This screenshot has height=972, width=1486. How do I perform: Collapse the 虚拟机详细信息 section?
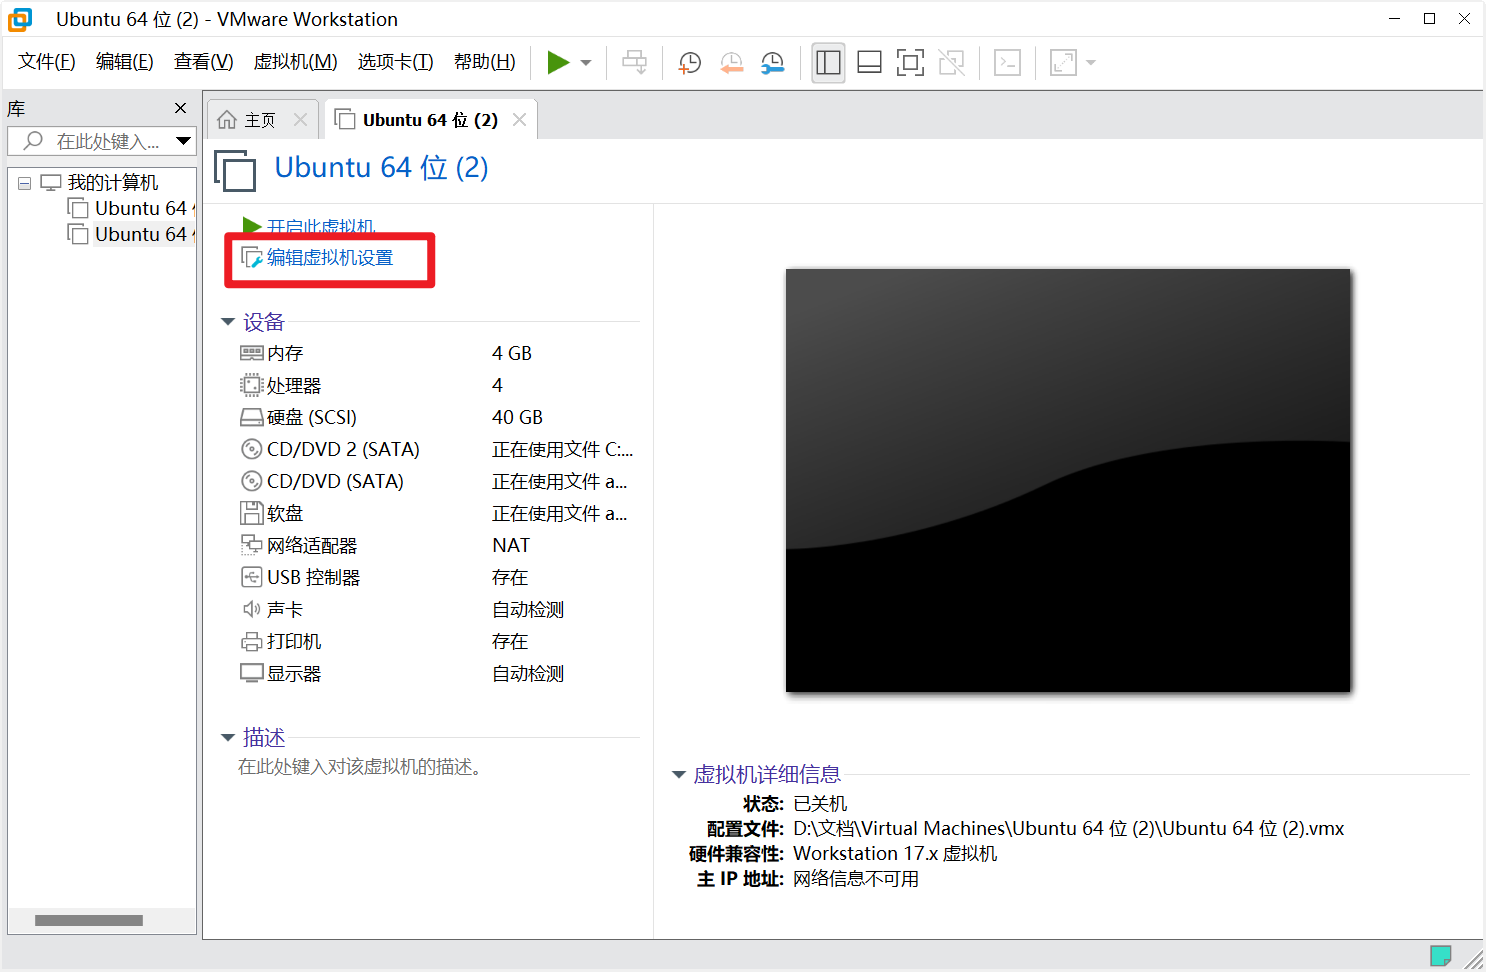pyautogui.click(x=679, y=775)
